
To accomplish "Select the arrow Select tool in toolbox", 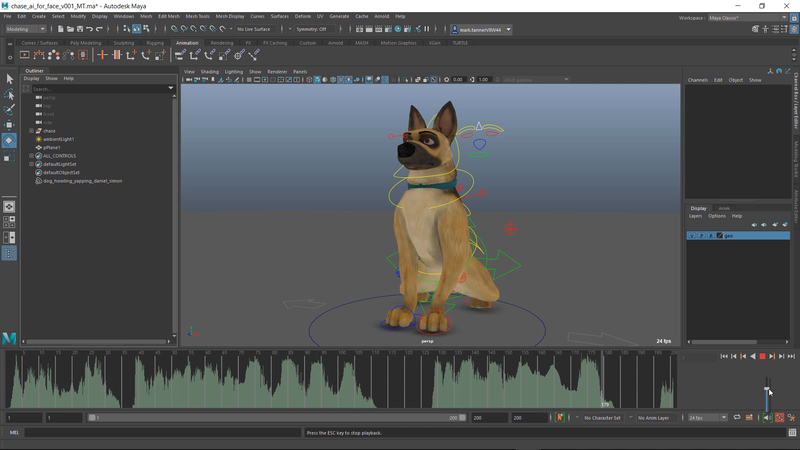I will (9, 79).
